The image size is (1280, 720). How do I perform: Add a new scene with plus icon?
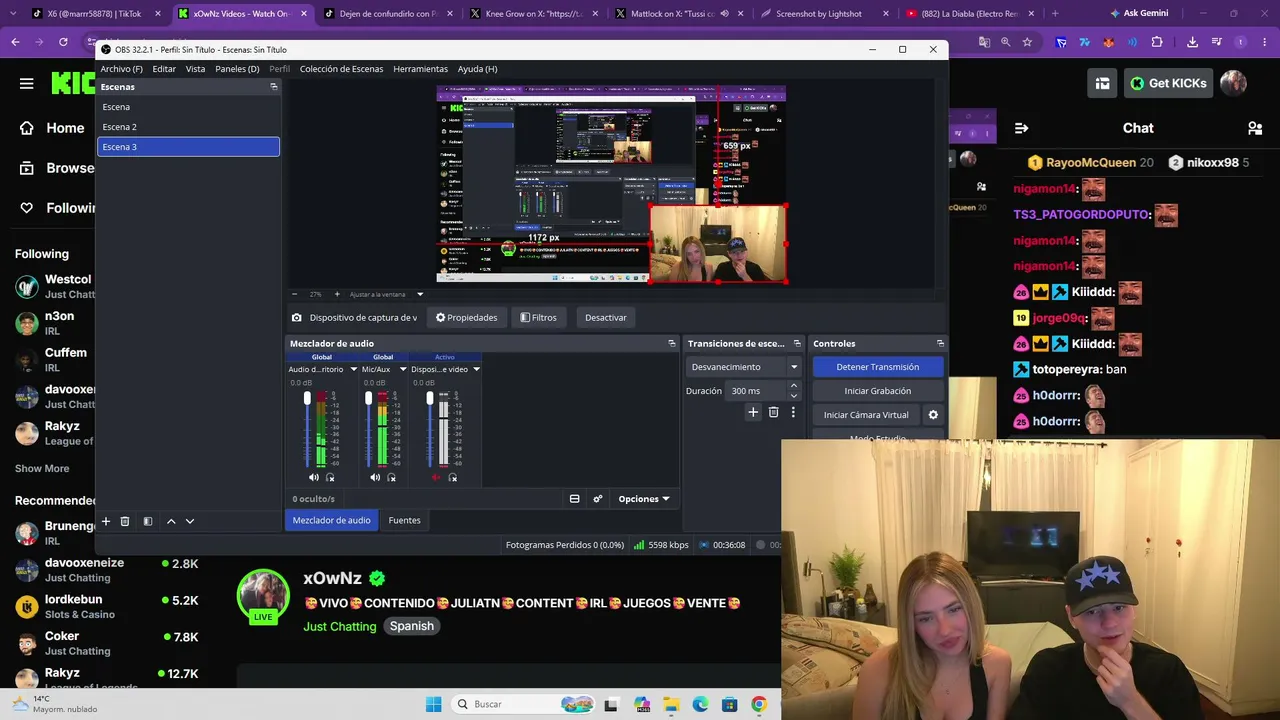[106, 521]
